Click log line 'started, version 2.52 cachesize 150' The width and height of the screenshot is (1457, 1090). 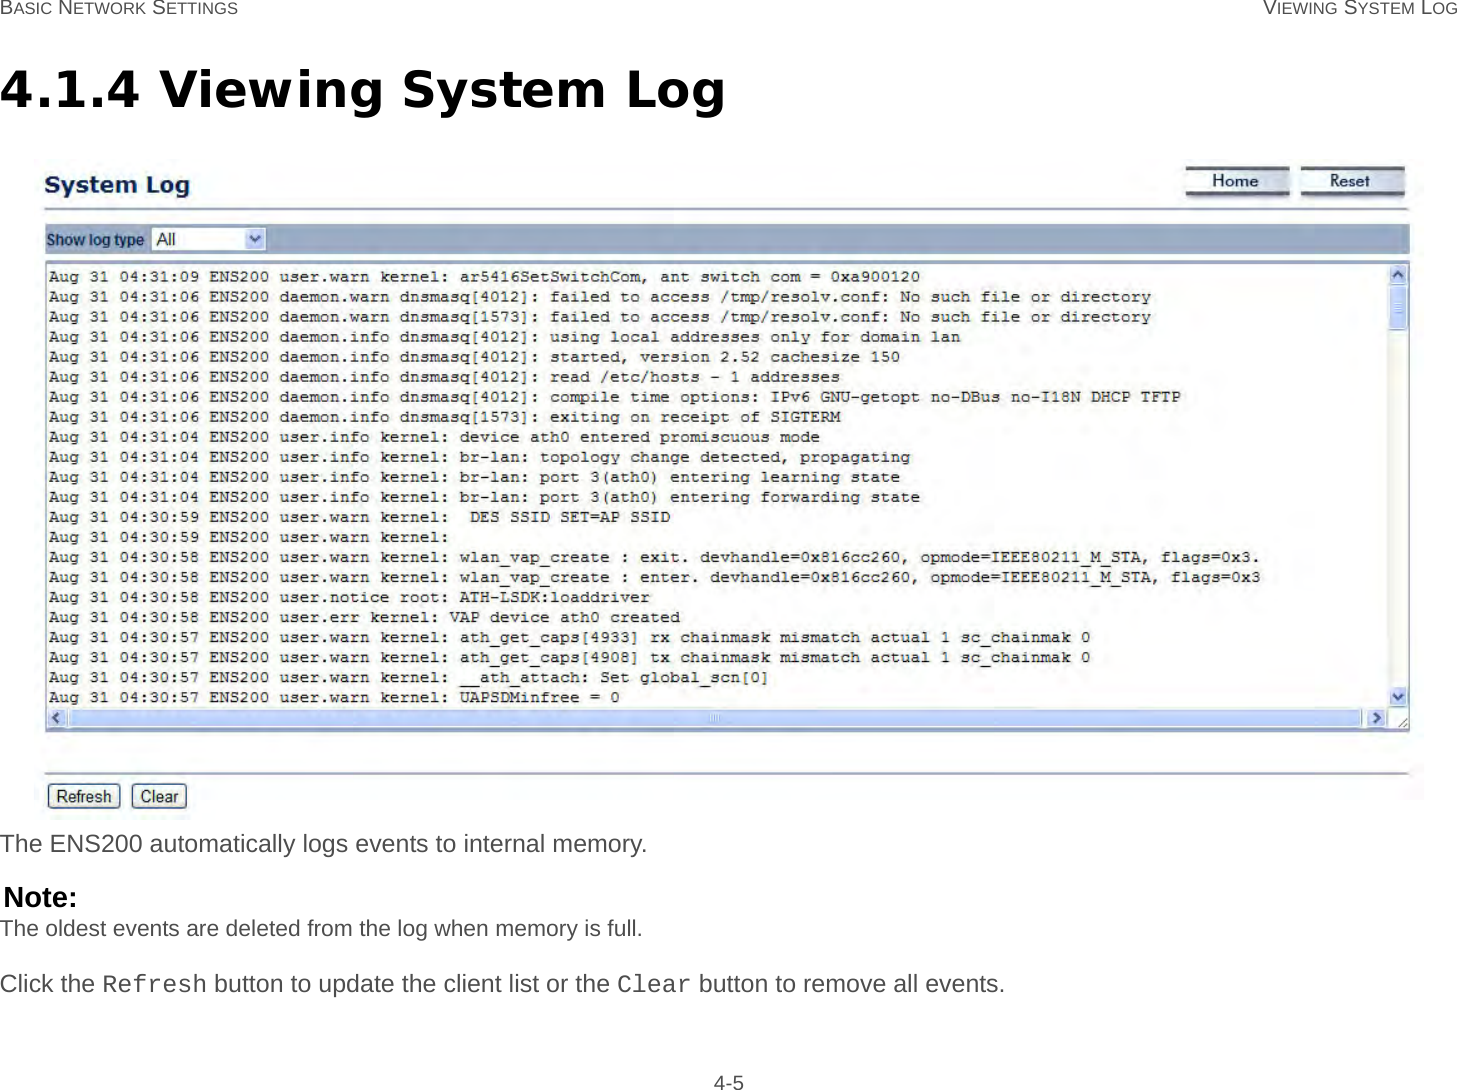pos(474,357)
